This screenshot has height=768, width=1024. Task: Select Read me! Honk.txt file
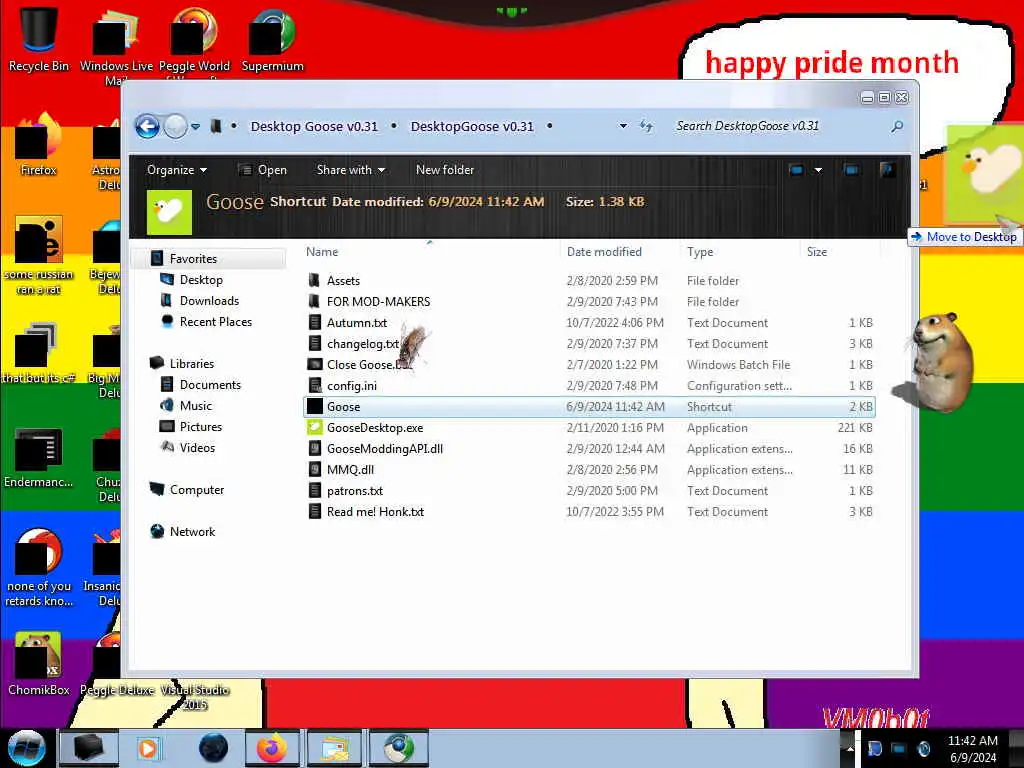click(375, 511)
